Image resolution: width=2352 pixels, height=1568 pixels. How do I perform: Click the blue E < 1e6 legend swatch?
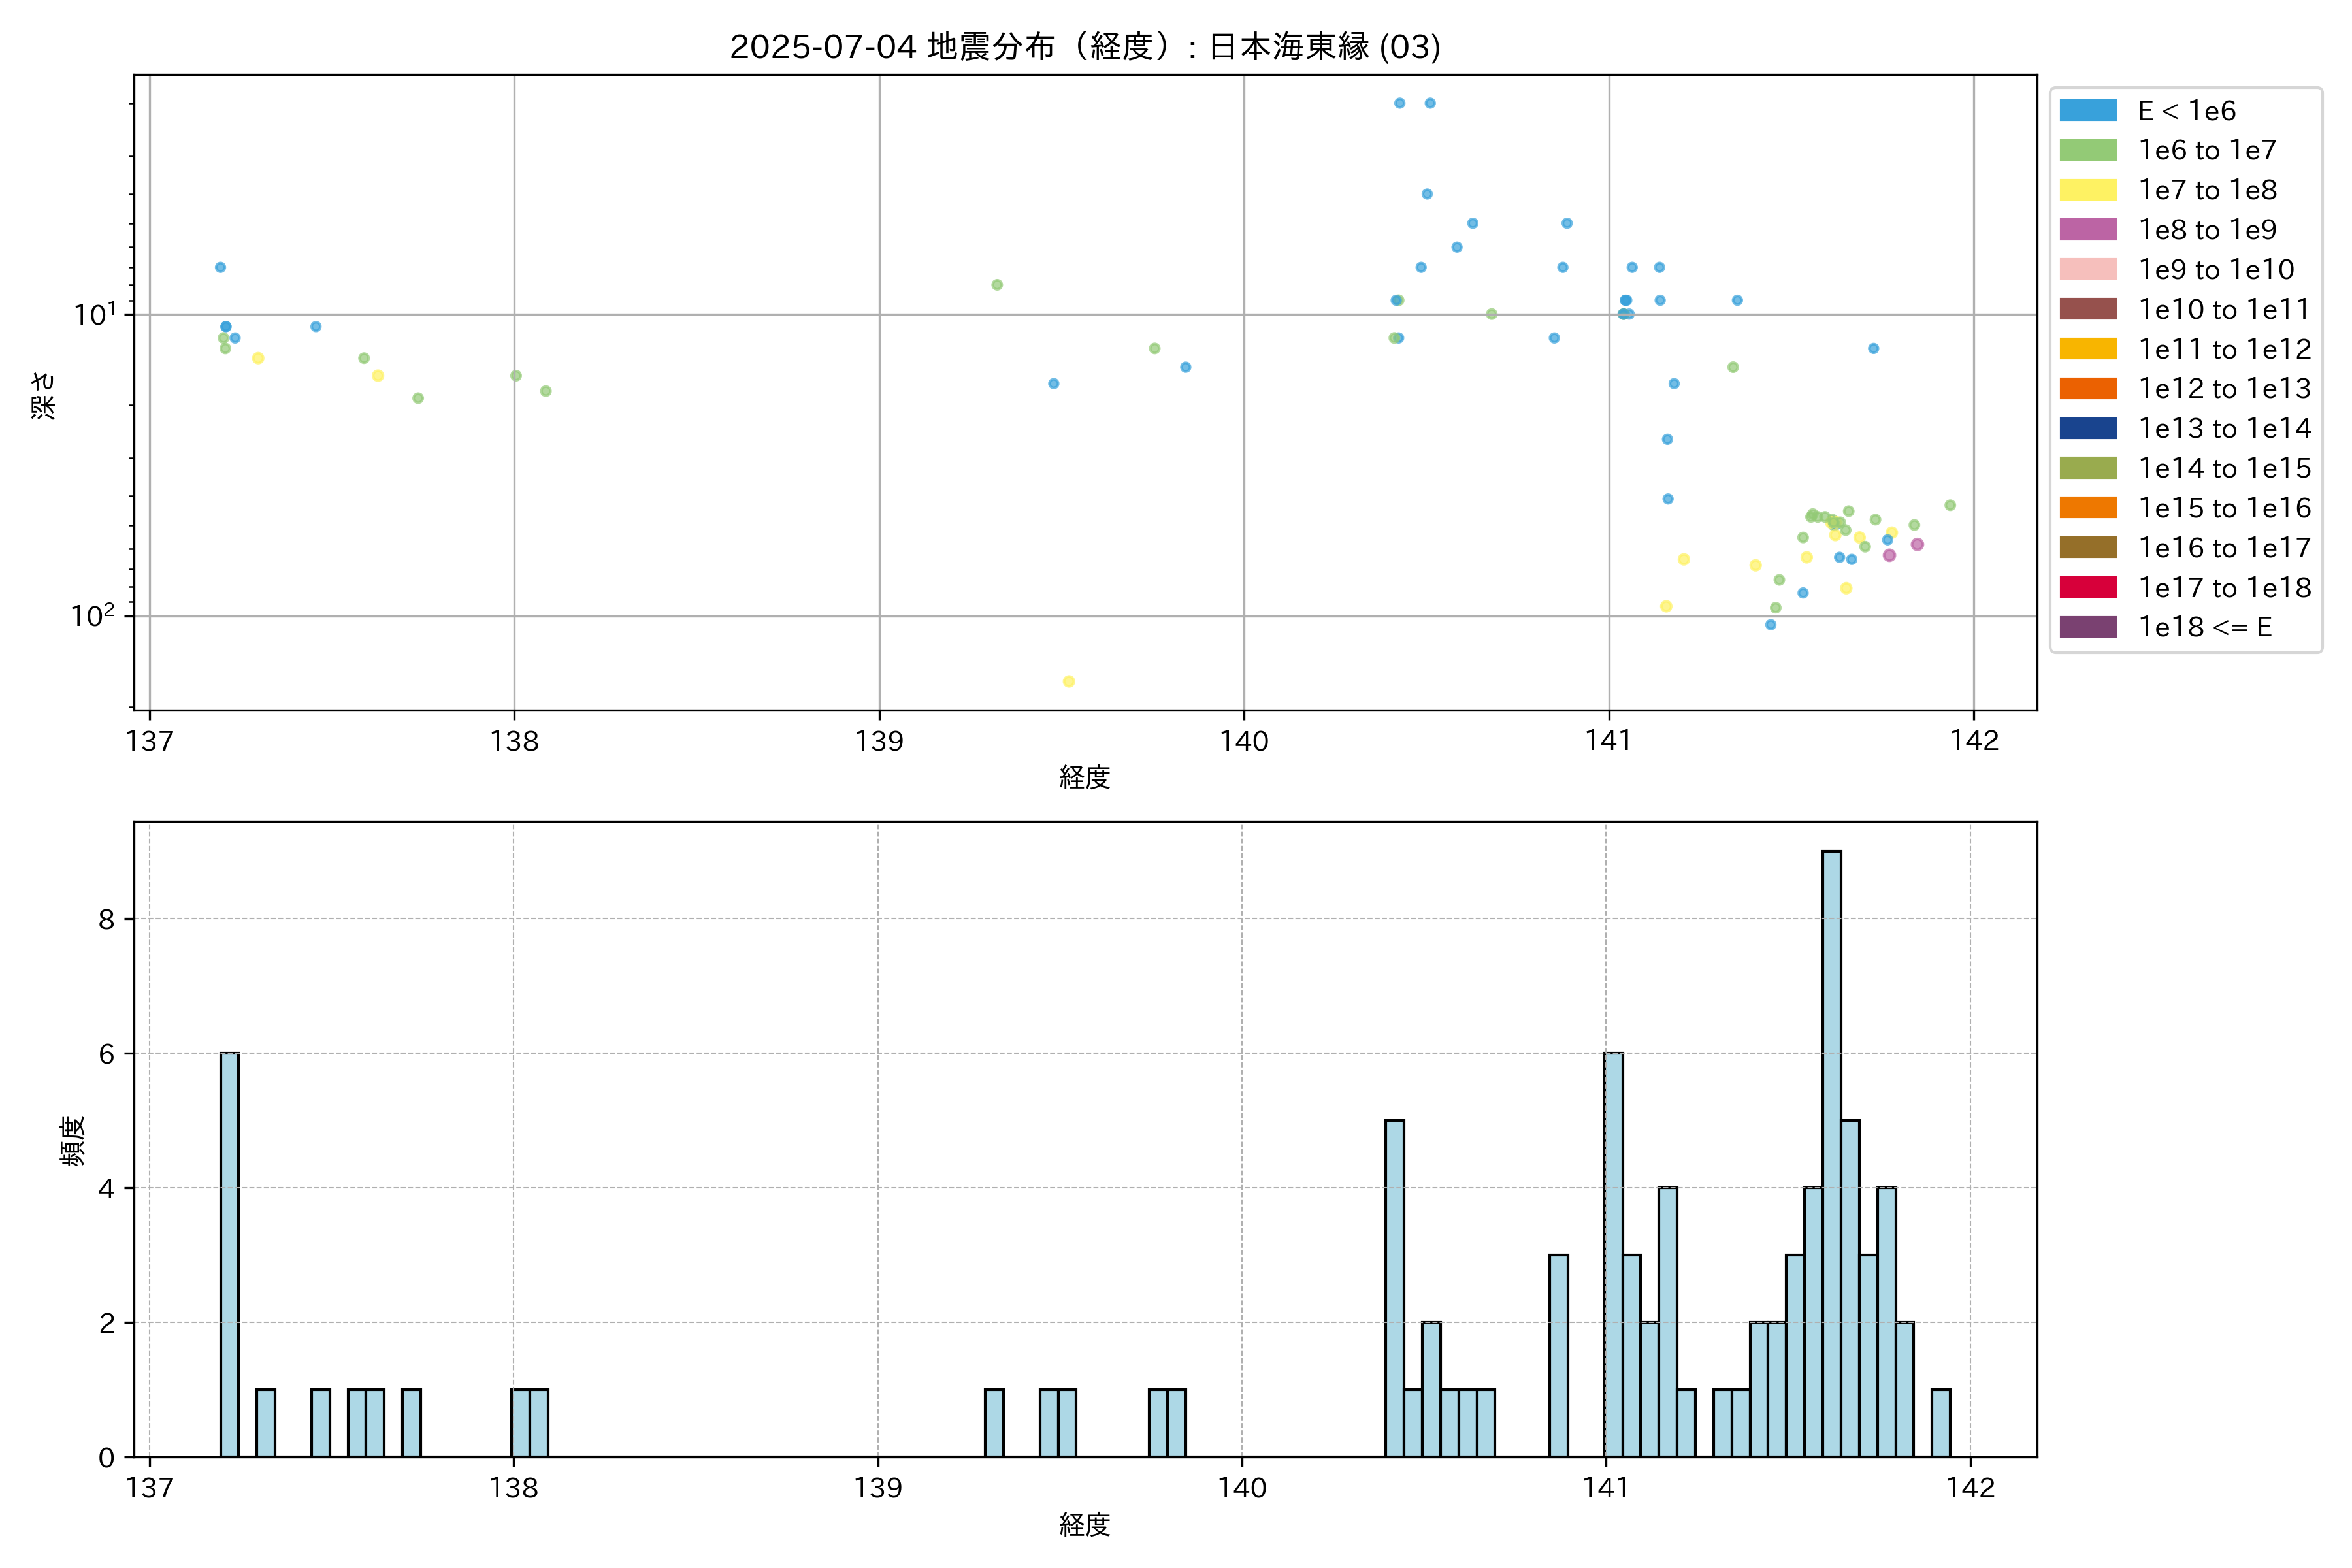click(2088, 111)
